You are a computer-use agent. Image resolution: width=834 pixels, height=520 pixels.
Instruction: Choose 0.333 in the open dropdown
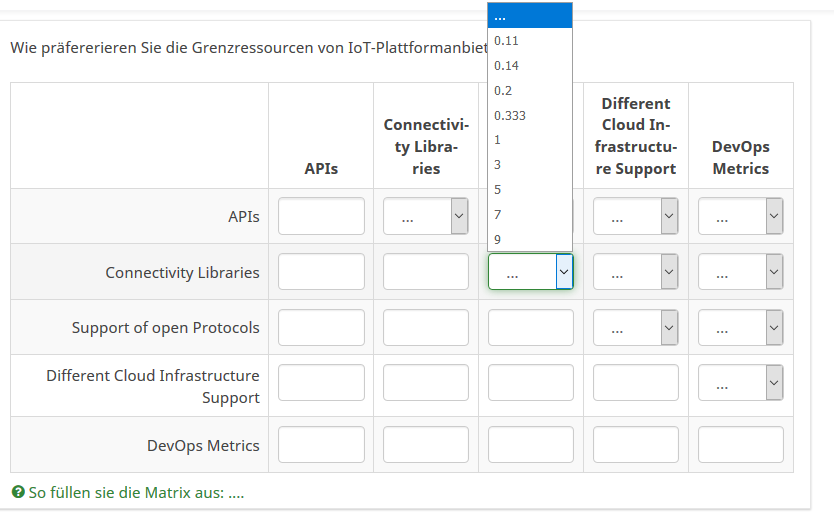[510, 115]
